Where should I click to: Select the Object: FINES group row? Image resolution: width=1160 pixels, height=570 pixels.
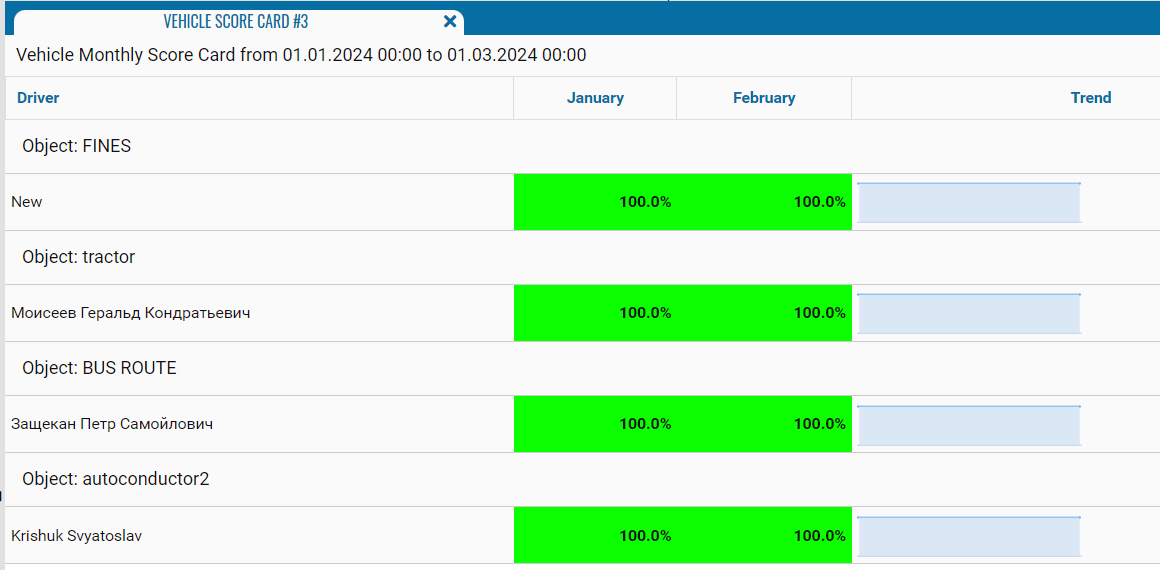77,146
